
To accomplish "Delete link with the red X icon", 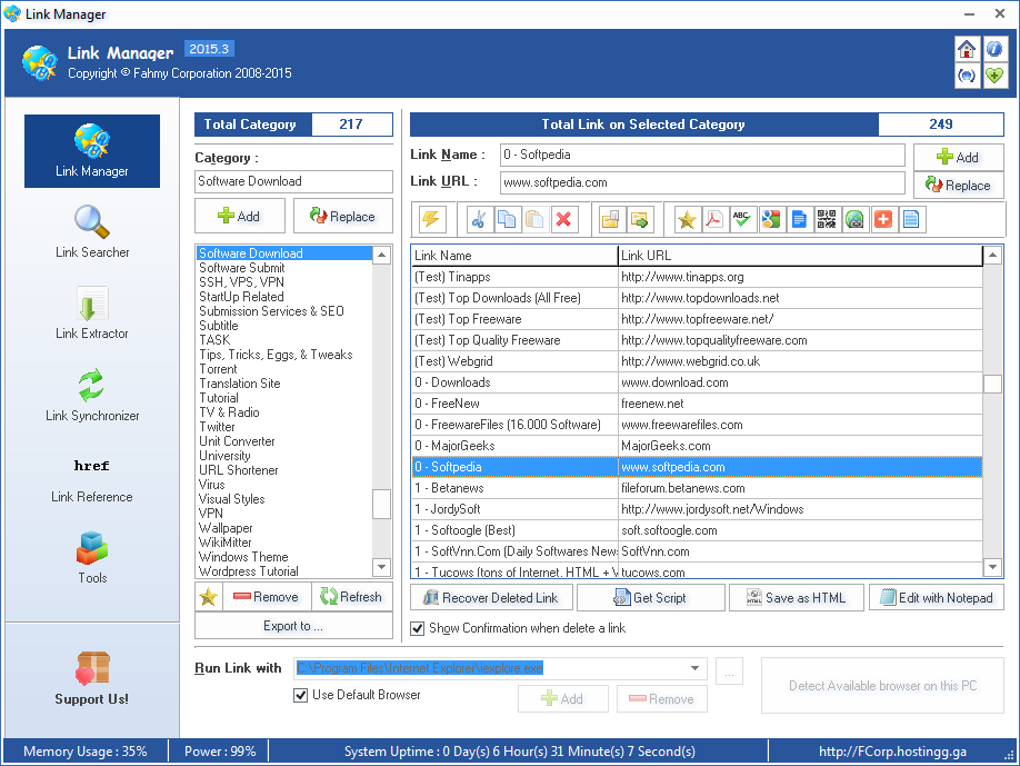I will tap(563, 220).
